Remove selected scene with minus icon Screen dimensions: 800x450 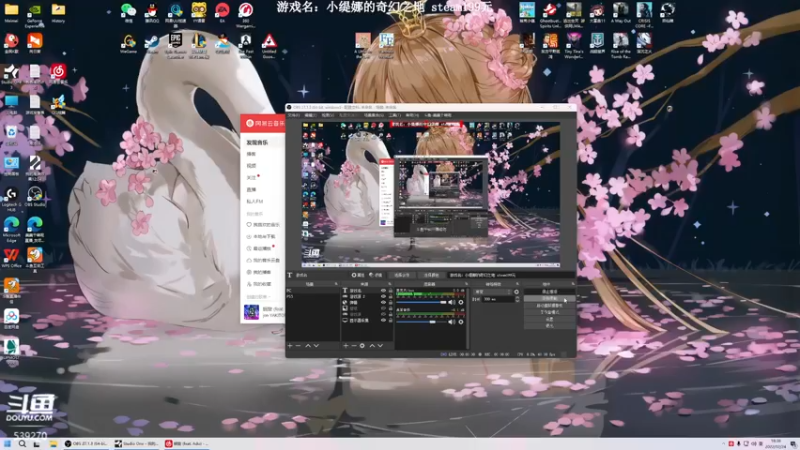pos(298,345)
